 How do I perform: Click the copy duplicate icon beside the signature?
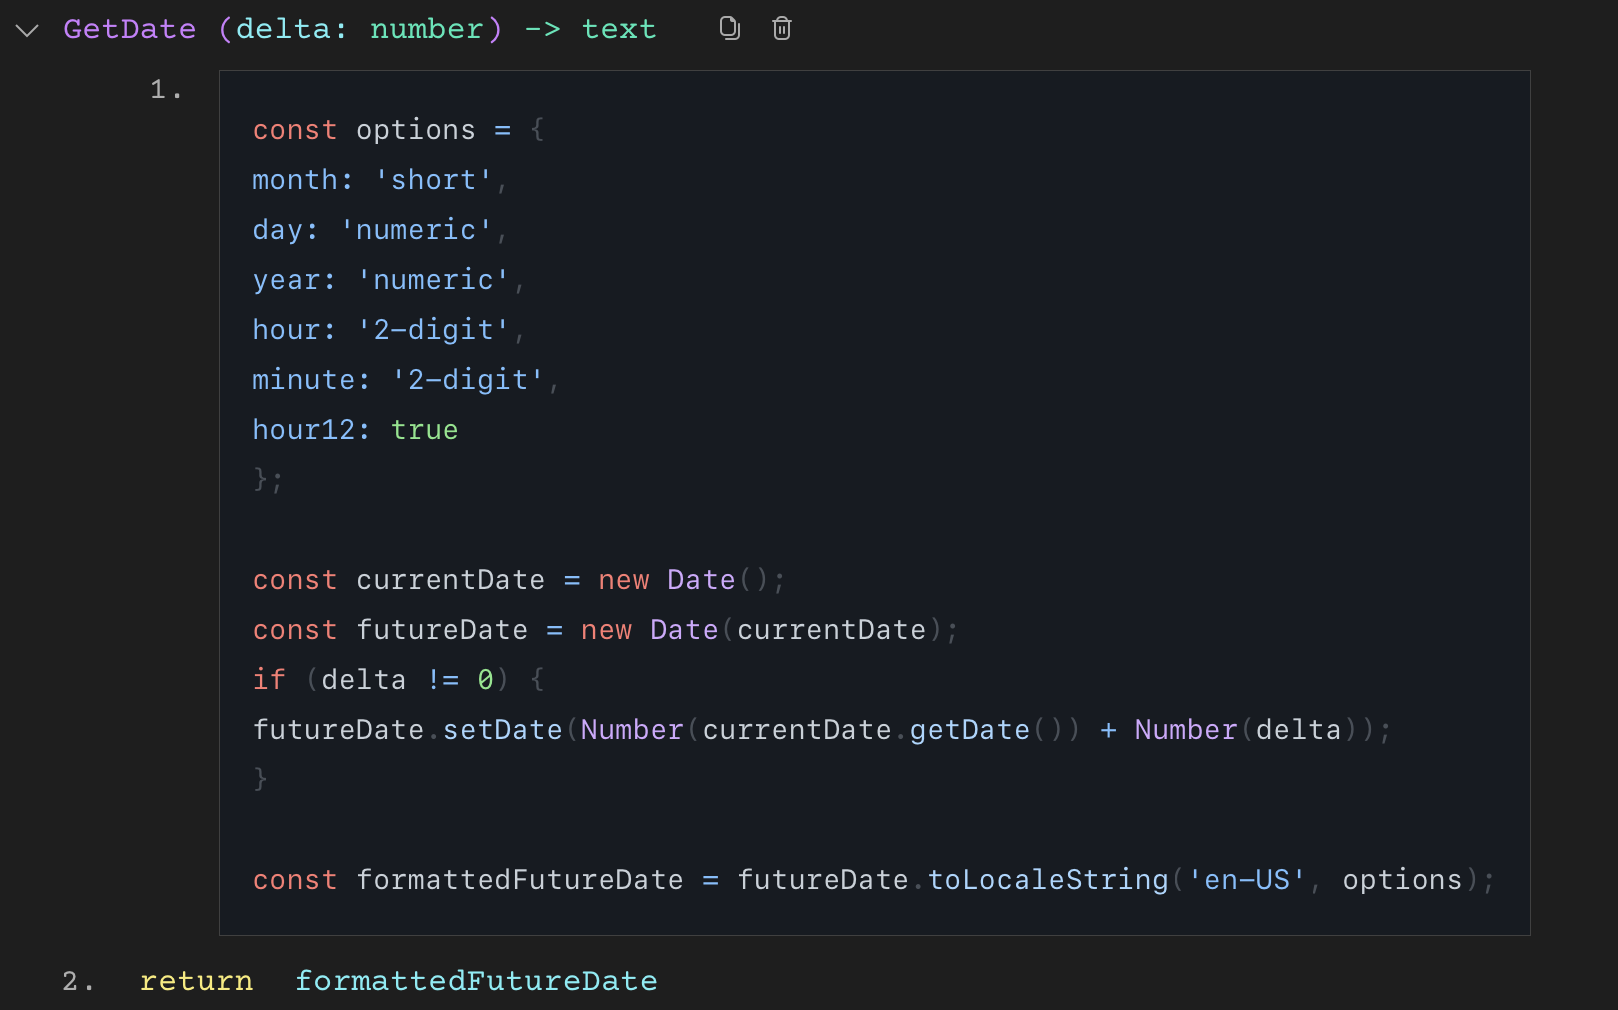point(729,29)
